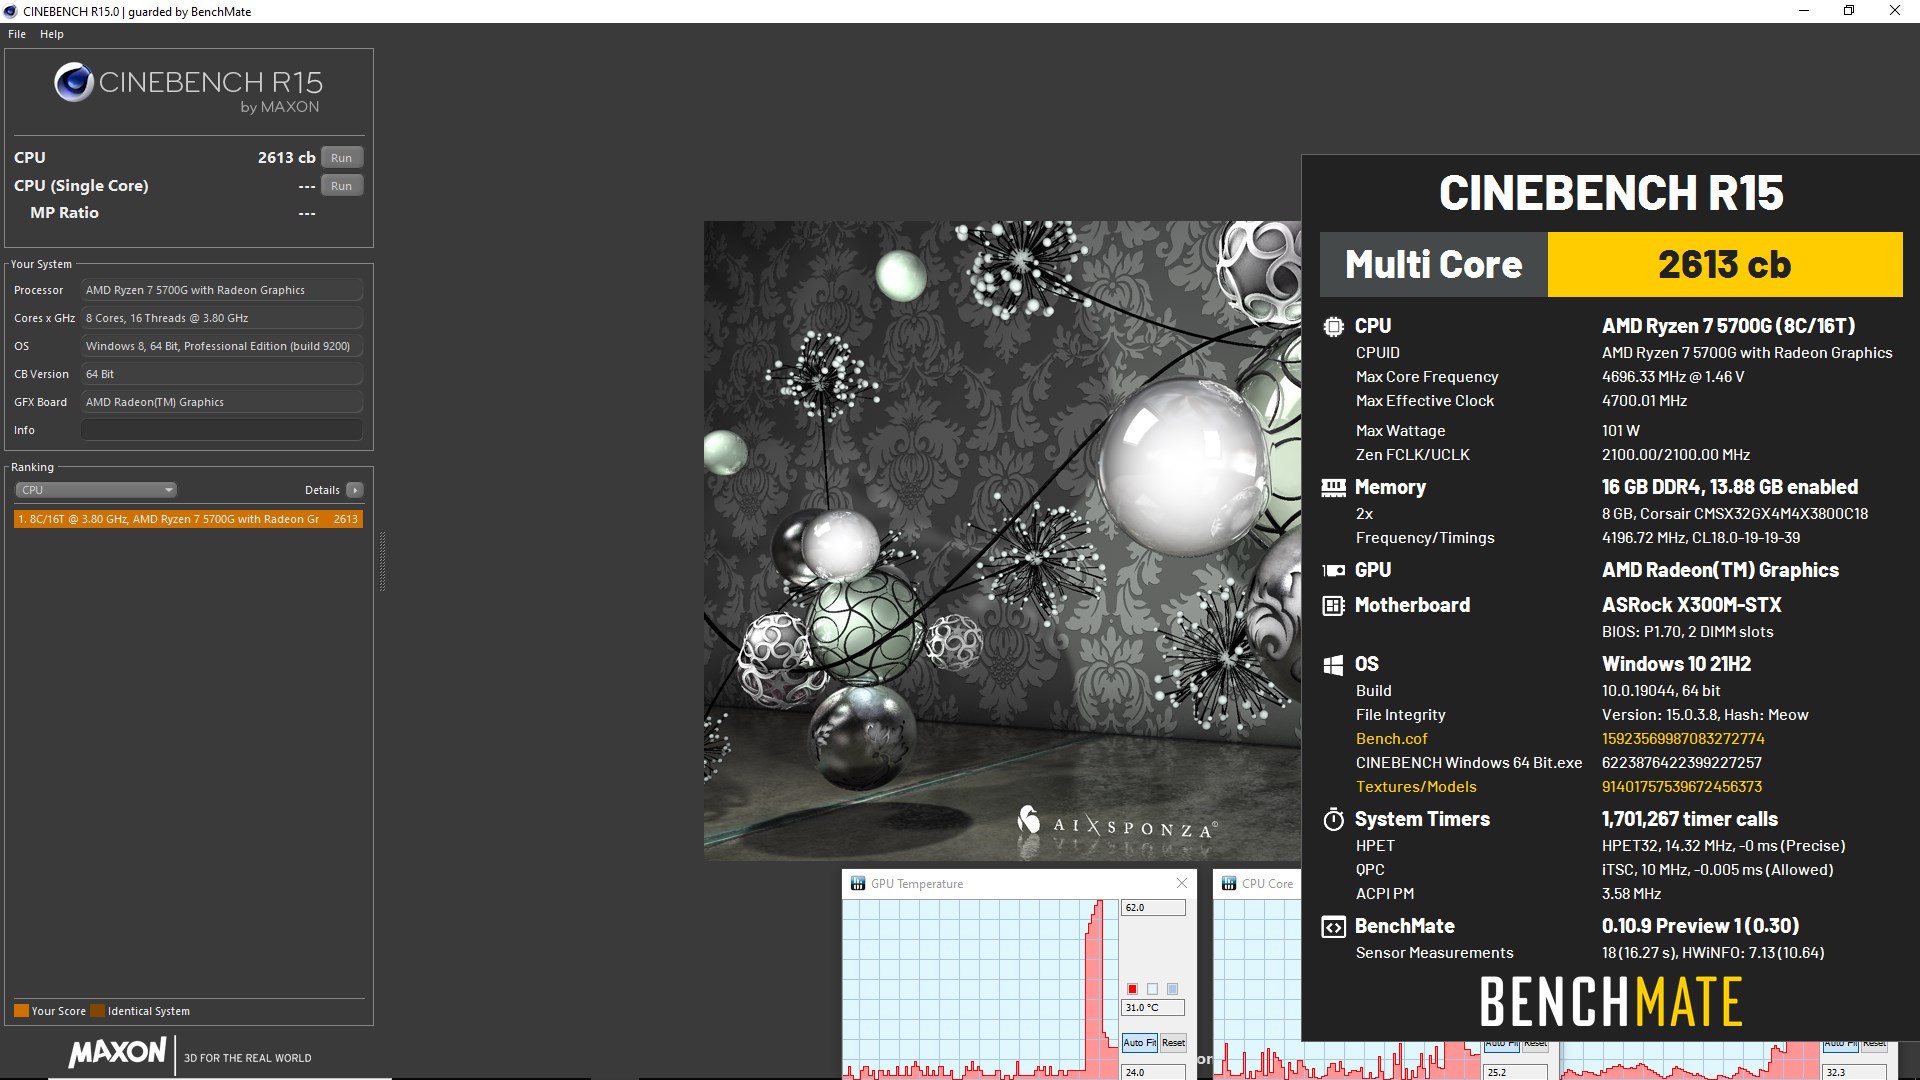Run the CPU multi-core benchmark
The height and width of the screenshot is (1080, 1920).
point(342,158)
